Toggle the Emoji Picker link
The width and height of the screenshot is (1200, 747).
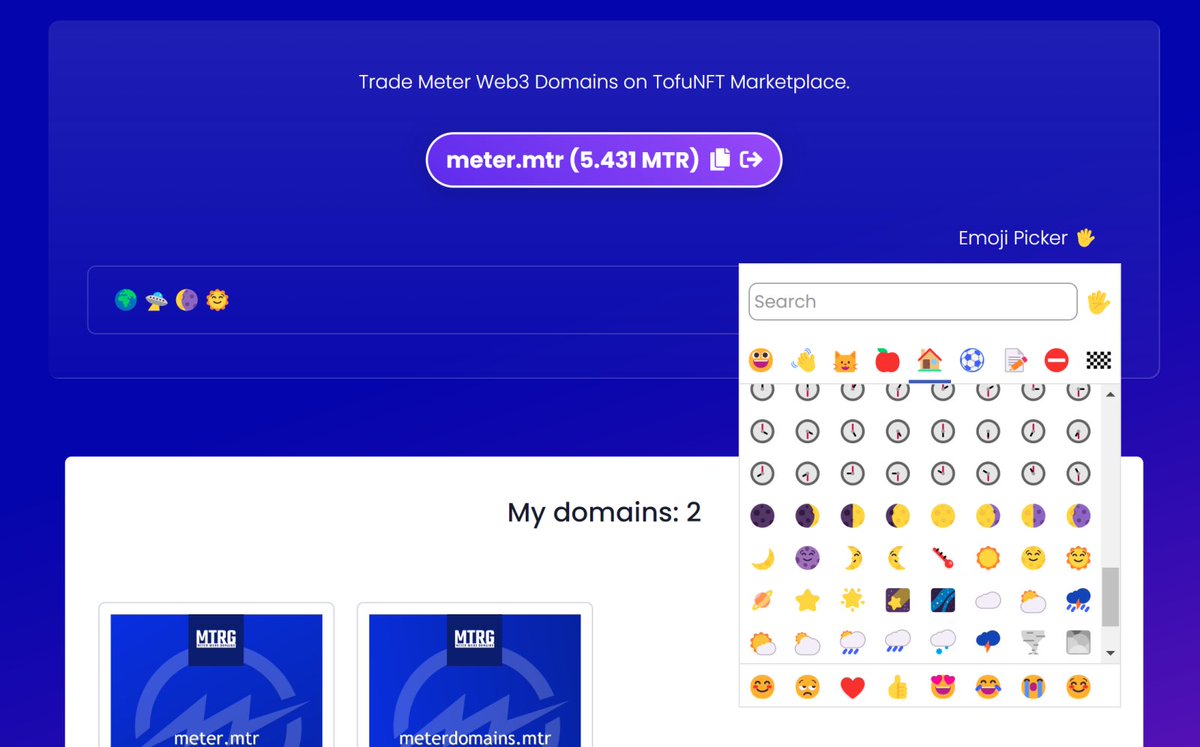[1026, 238]
